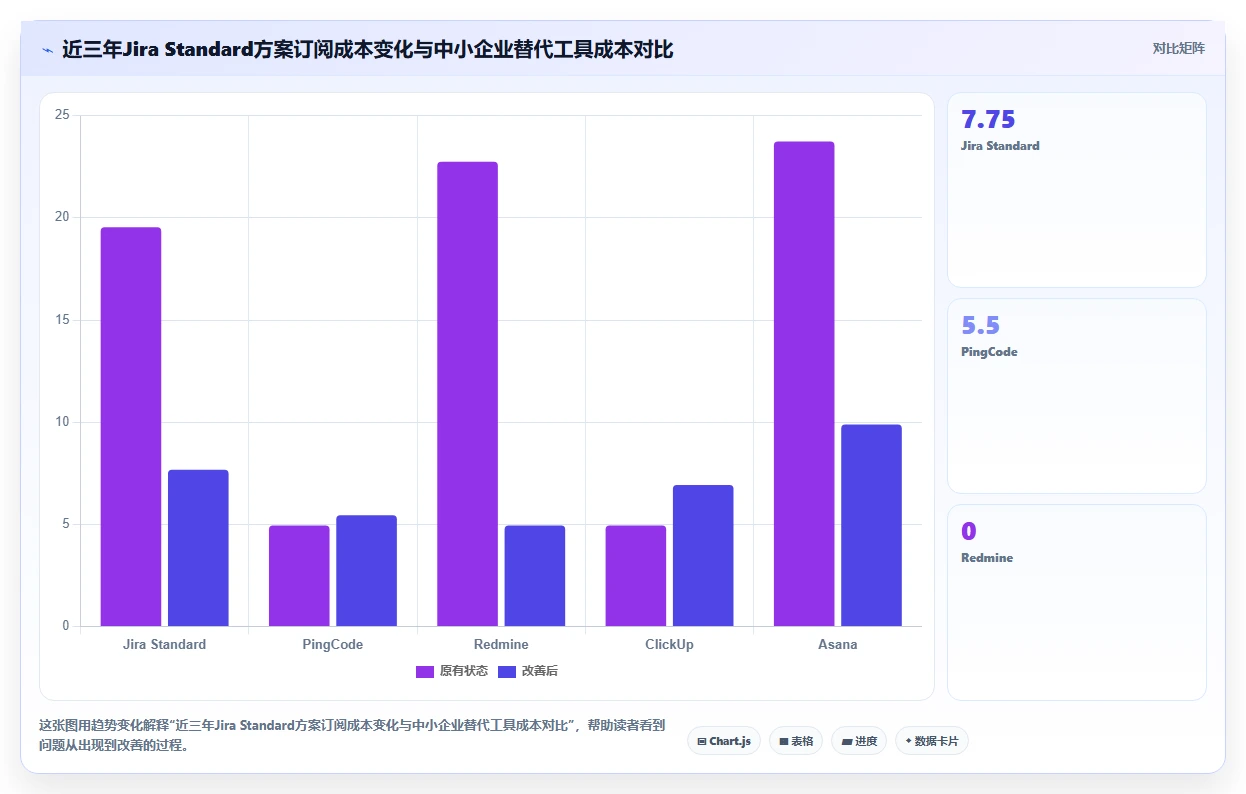Screen dimensions: 1246x794
Task: Click the ClickUp purple bar
Action: (x=636, y=576)
